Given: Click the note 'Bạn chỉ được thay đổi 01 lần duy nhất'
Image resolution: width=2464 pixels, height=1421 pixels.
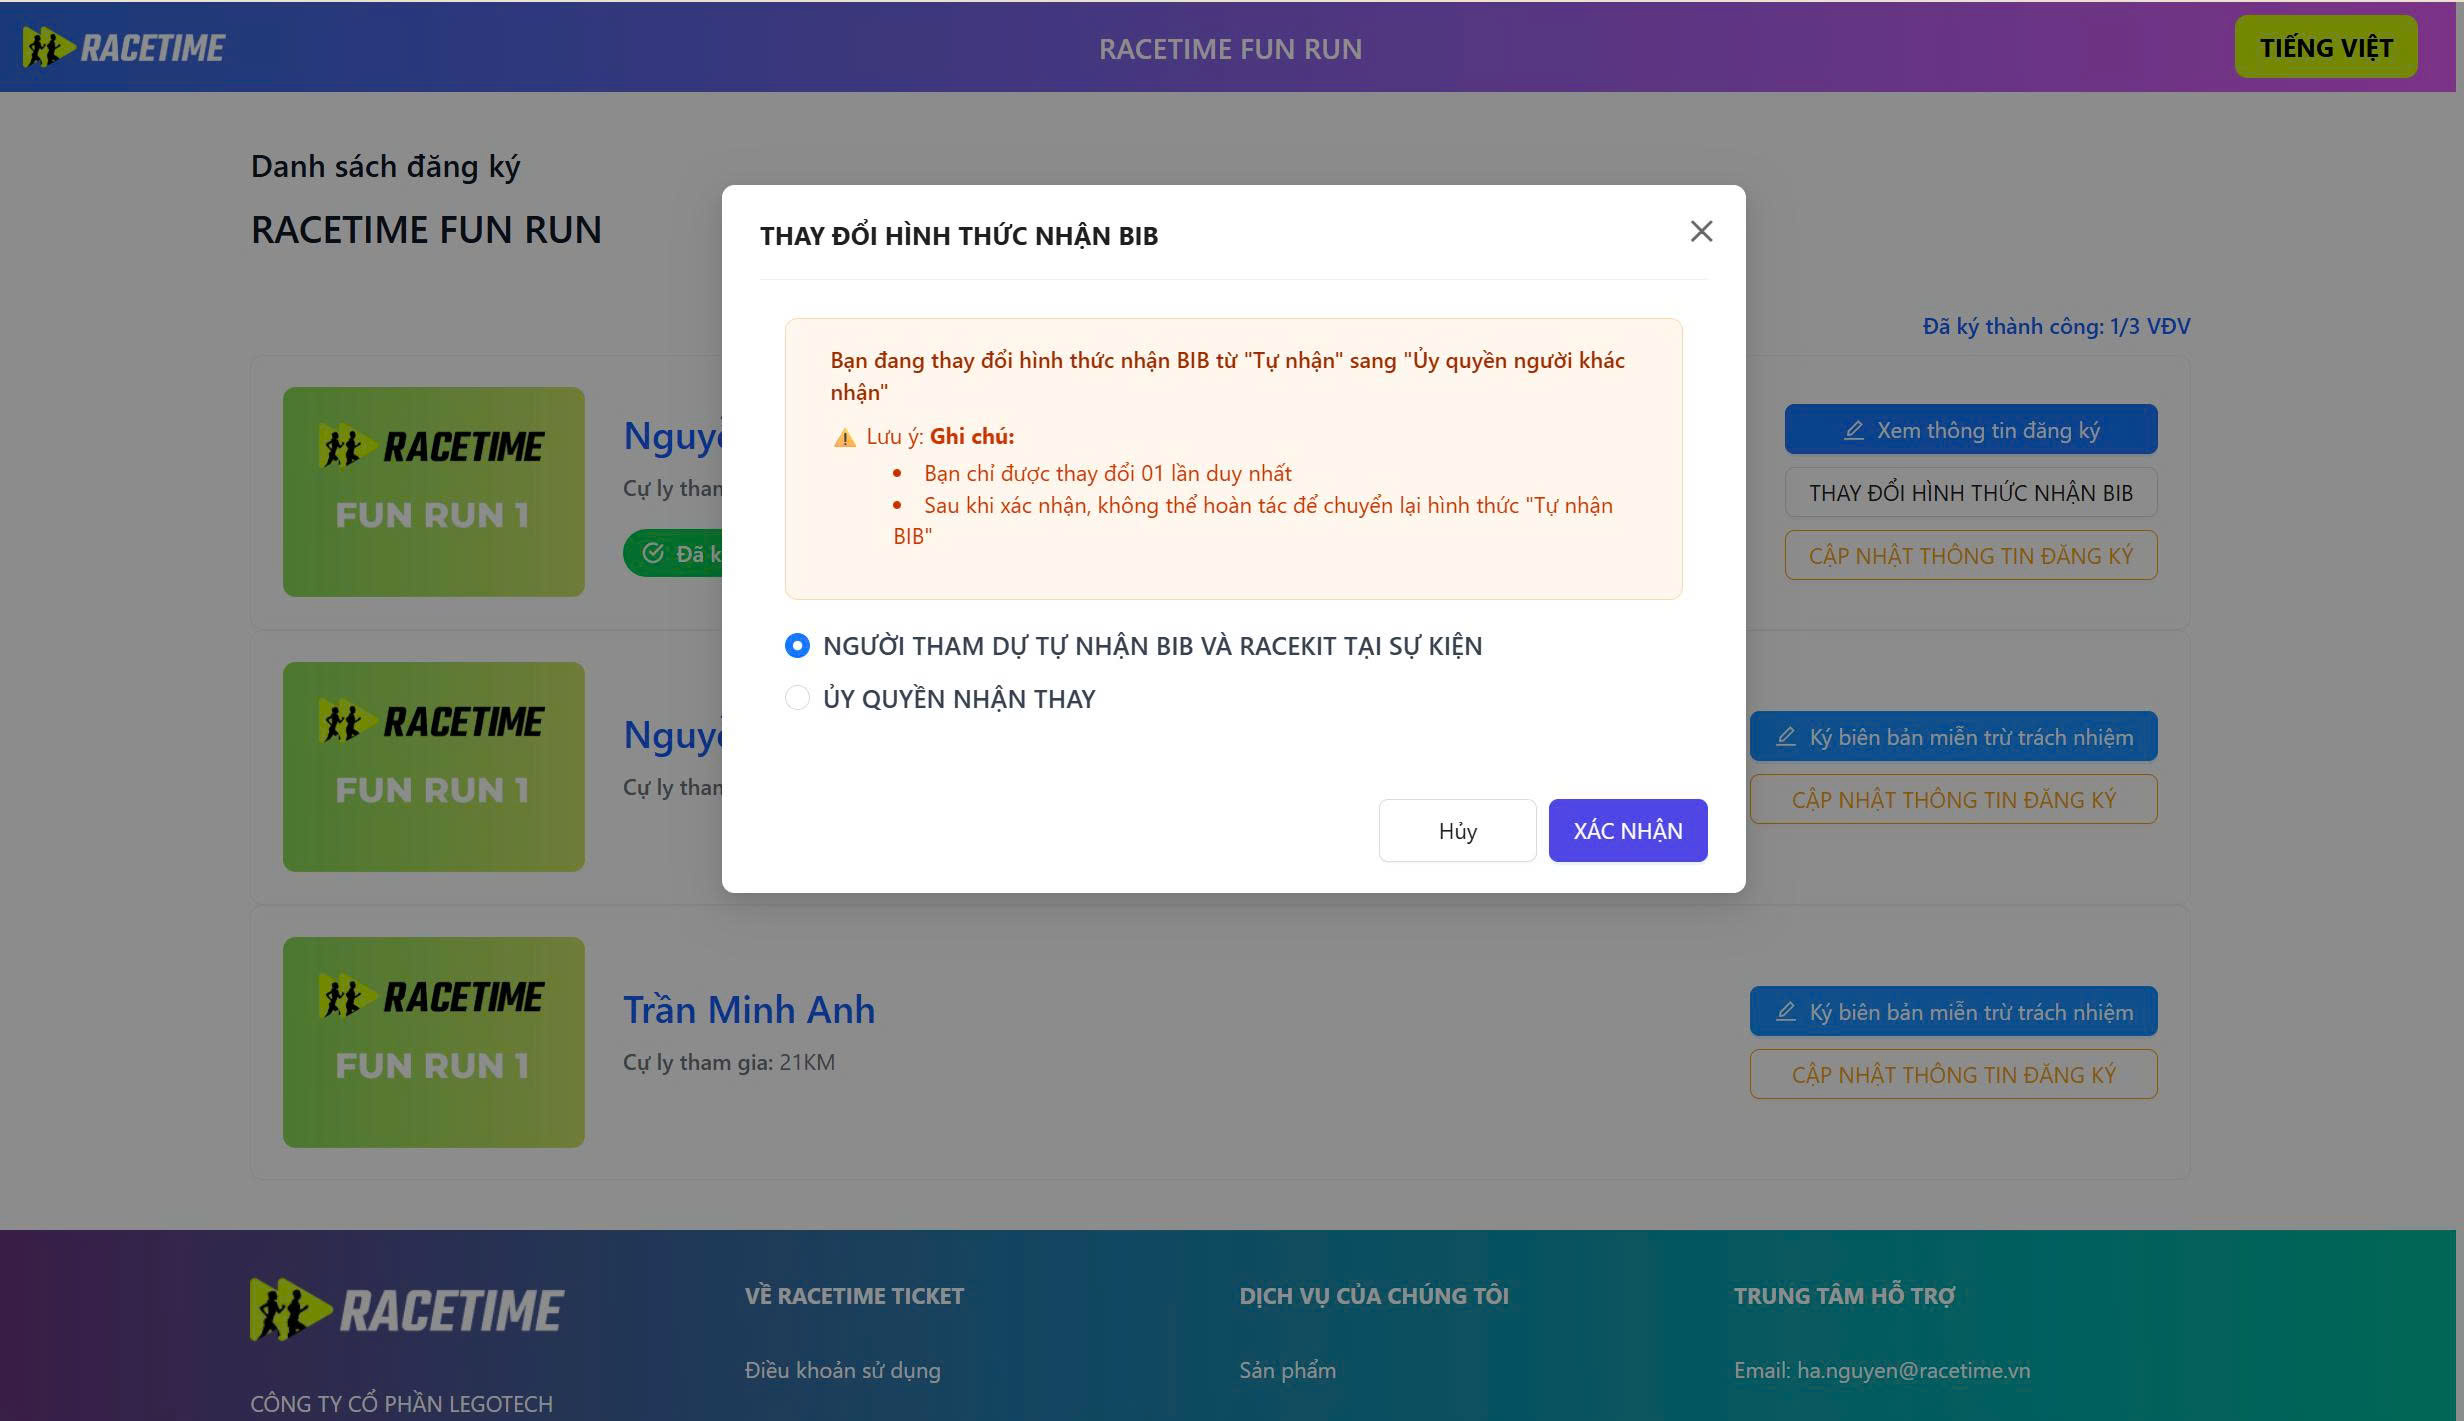Looking at the screenshot, I should click(1107, 473).
